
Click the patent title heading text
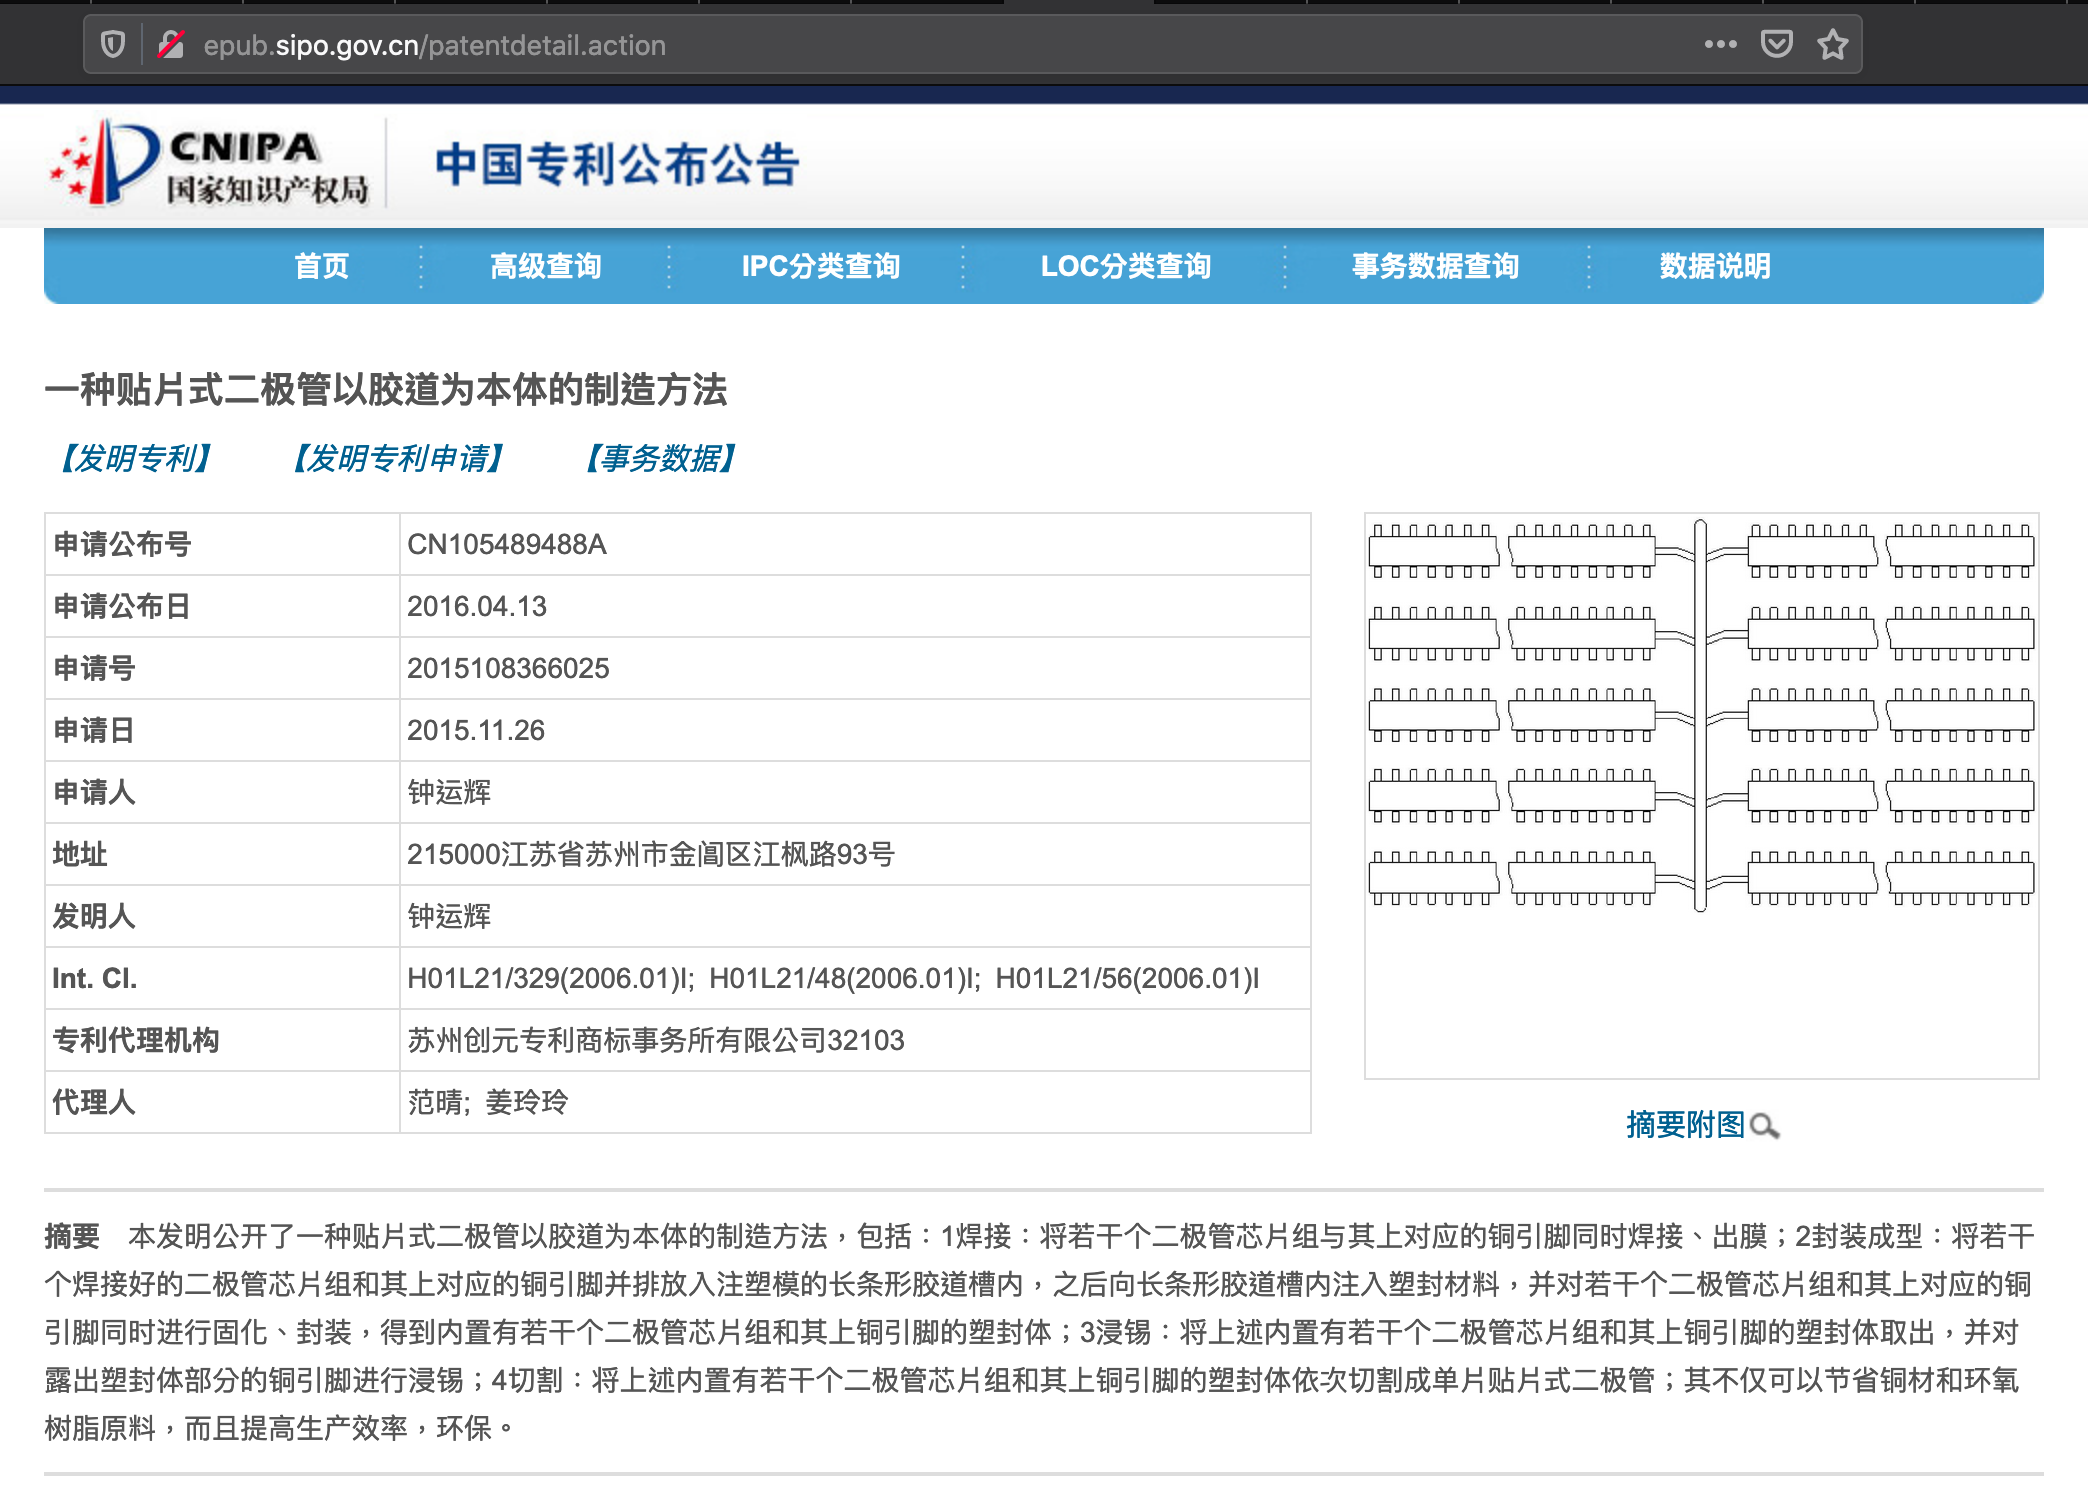386,389
